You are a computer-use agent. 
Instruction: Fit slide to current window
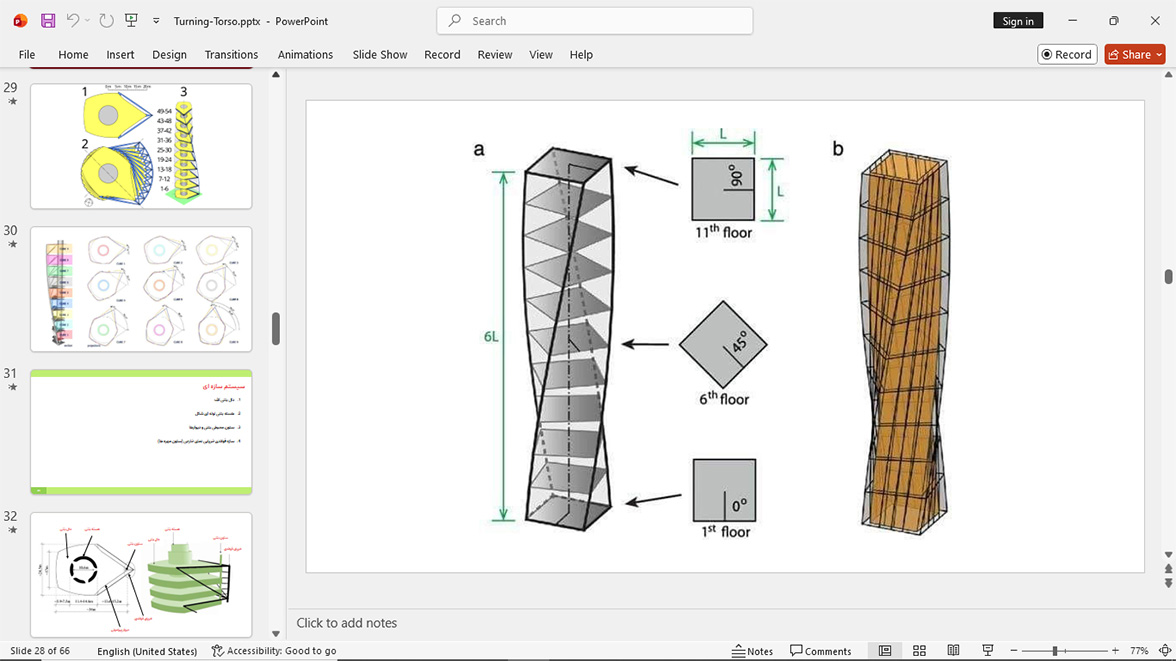(x=1165, y=650)
